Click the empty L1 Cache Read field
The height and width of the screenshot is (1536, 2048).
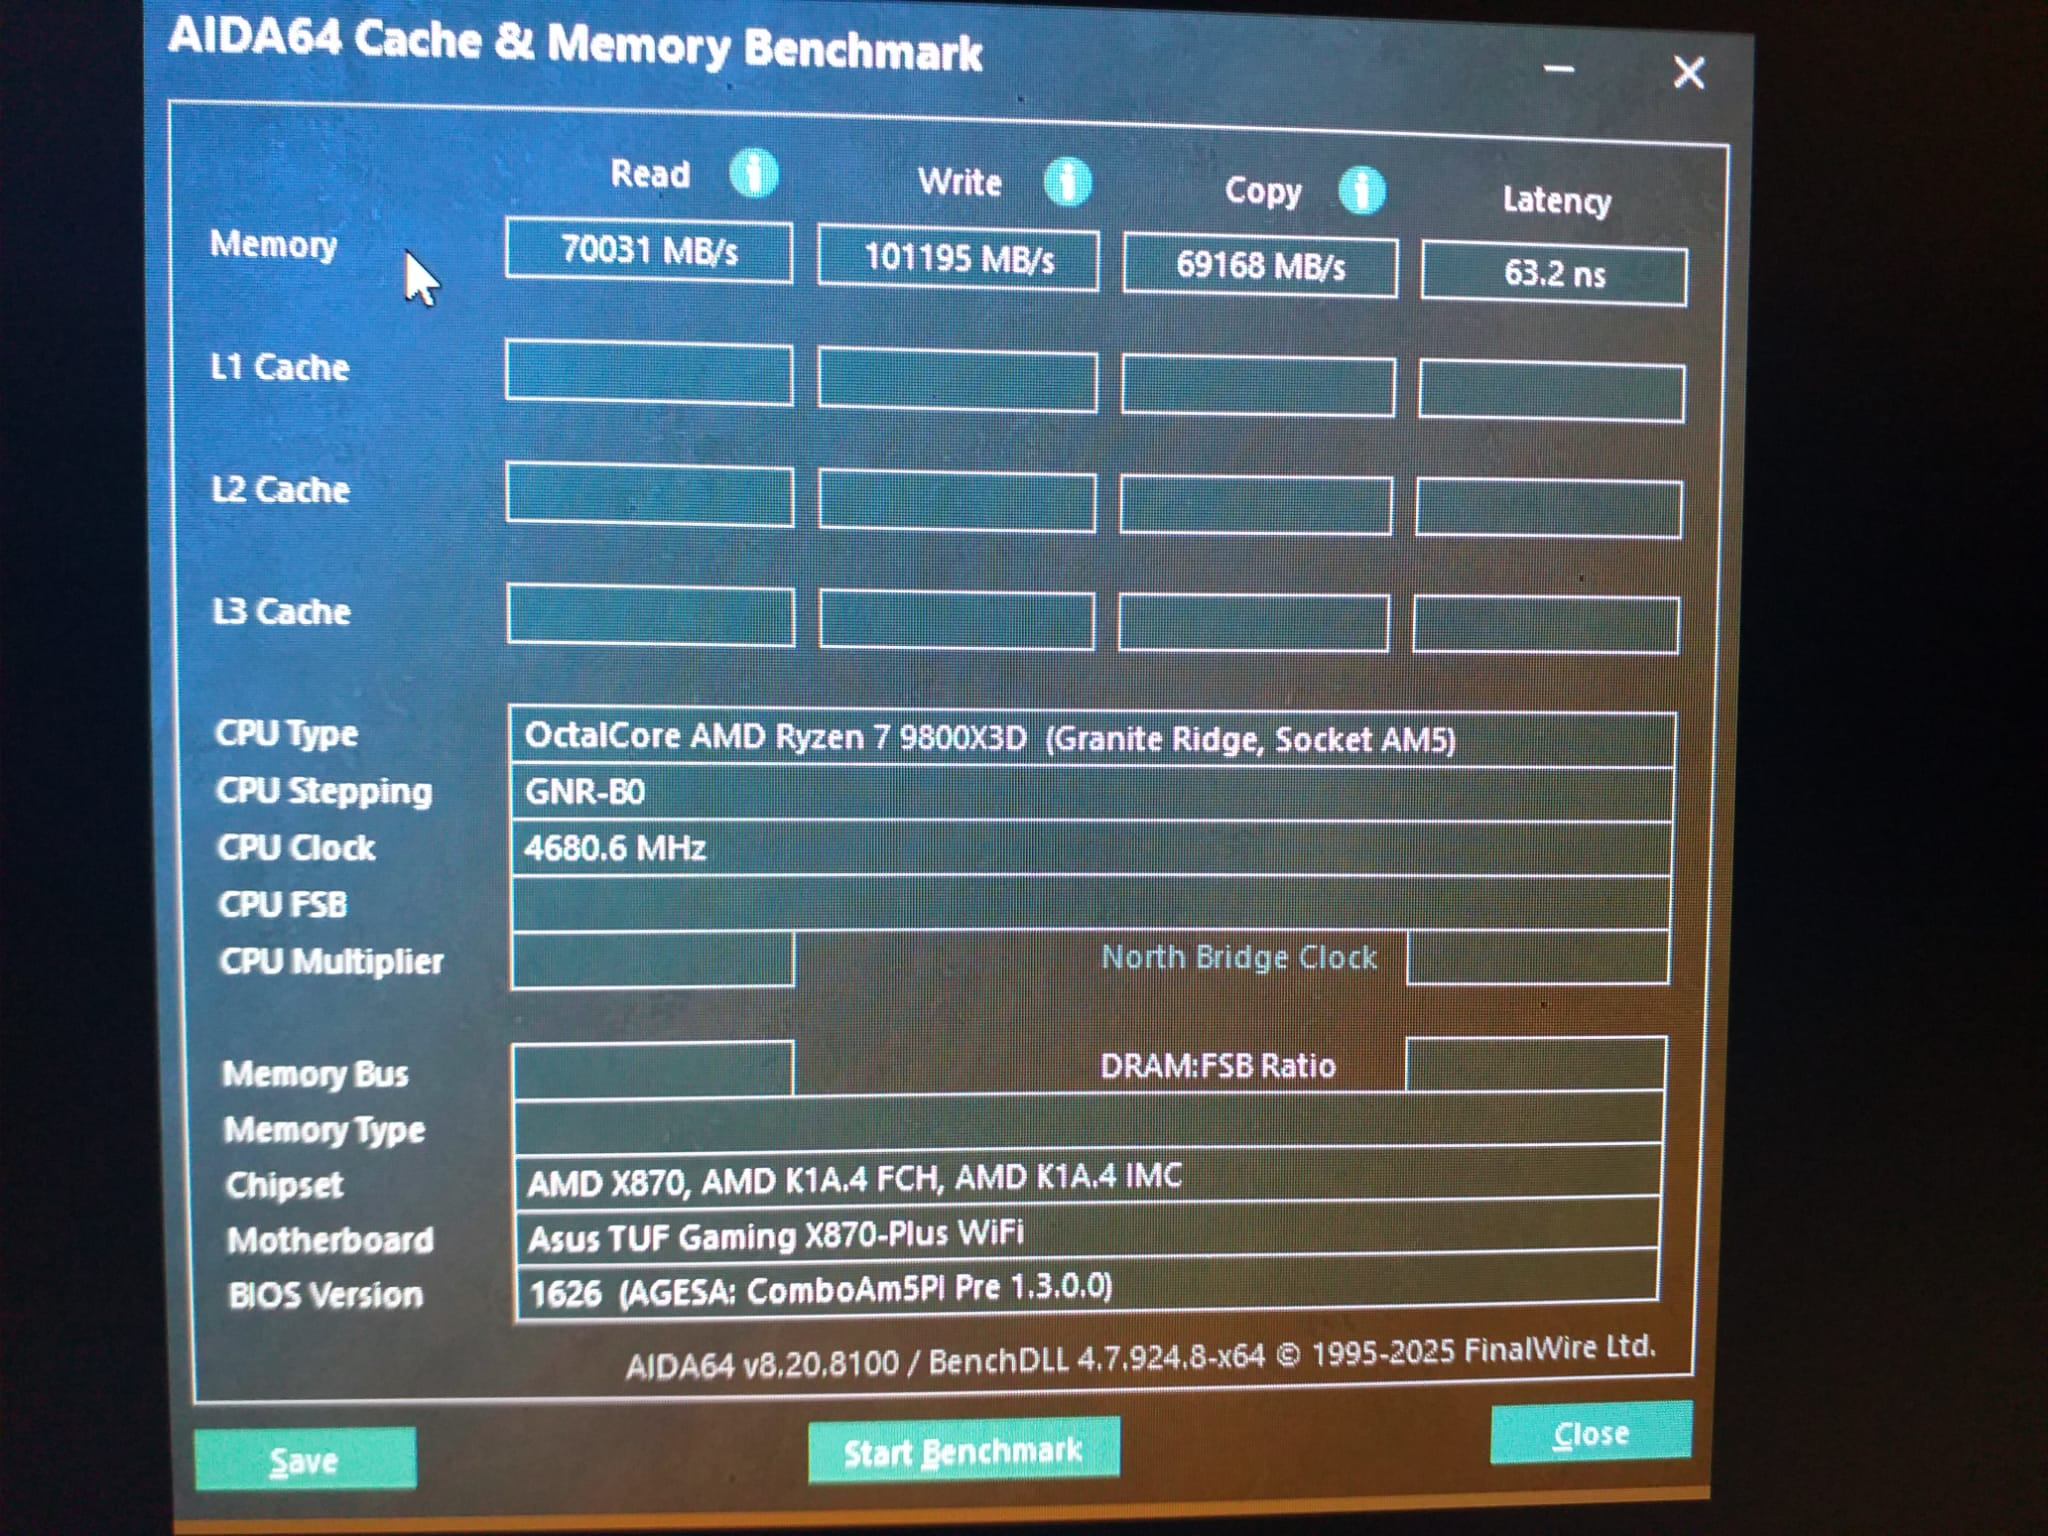[649, 373]
